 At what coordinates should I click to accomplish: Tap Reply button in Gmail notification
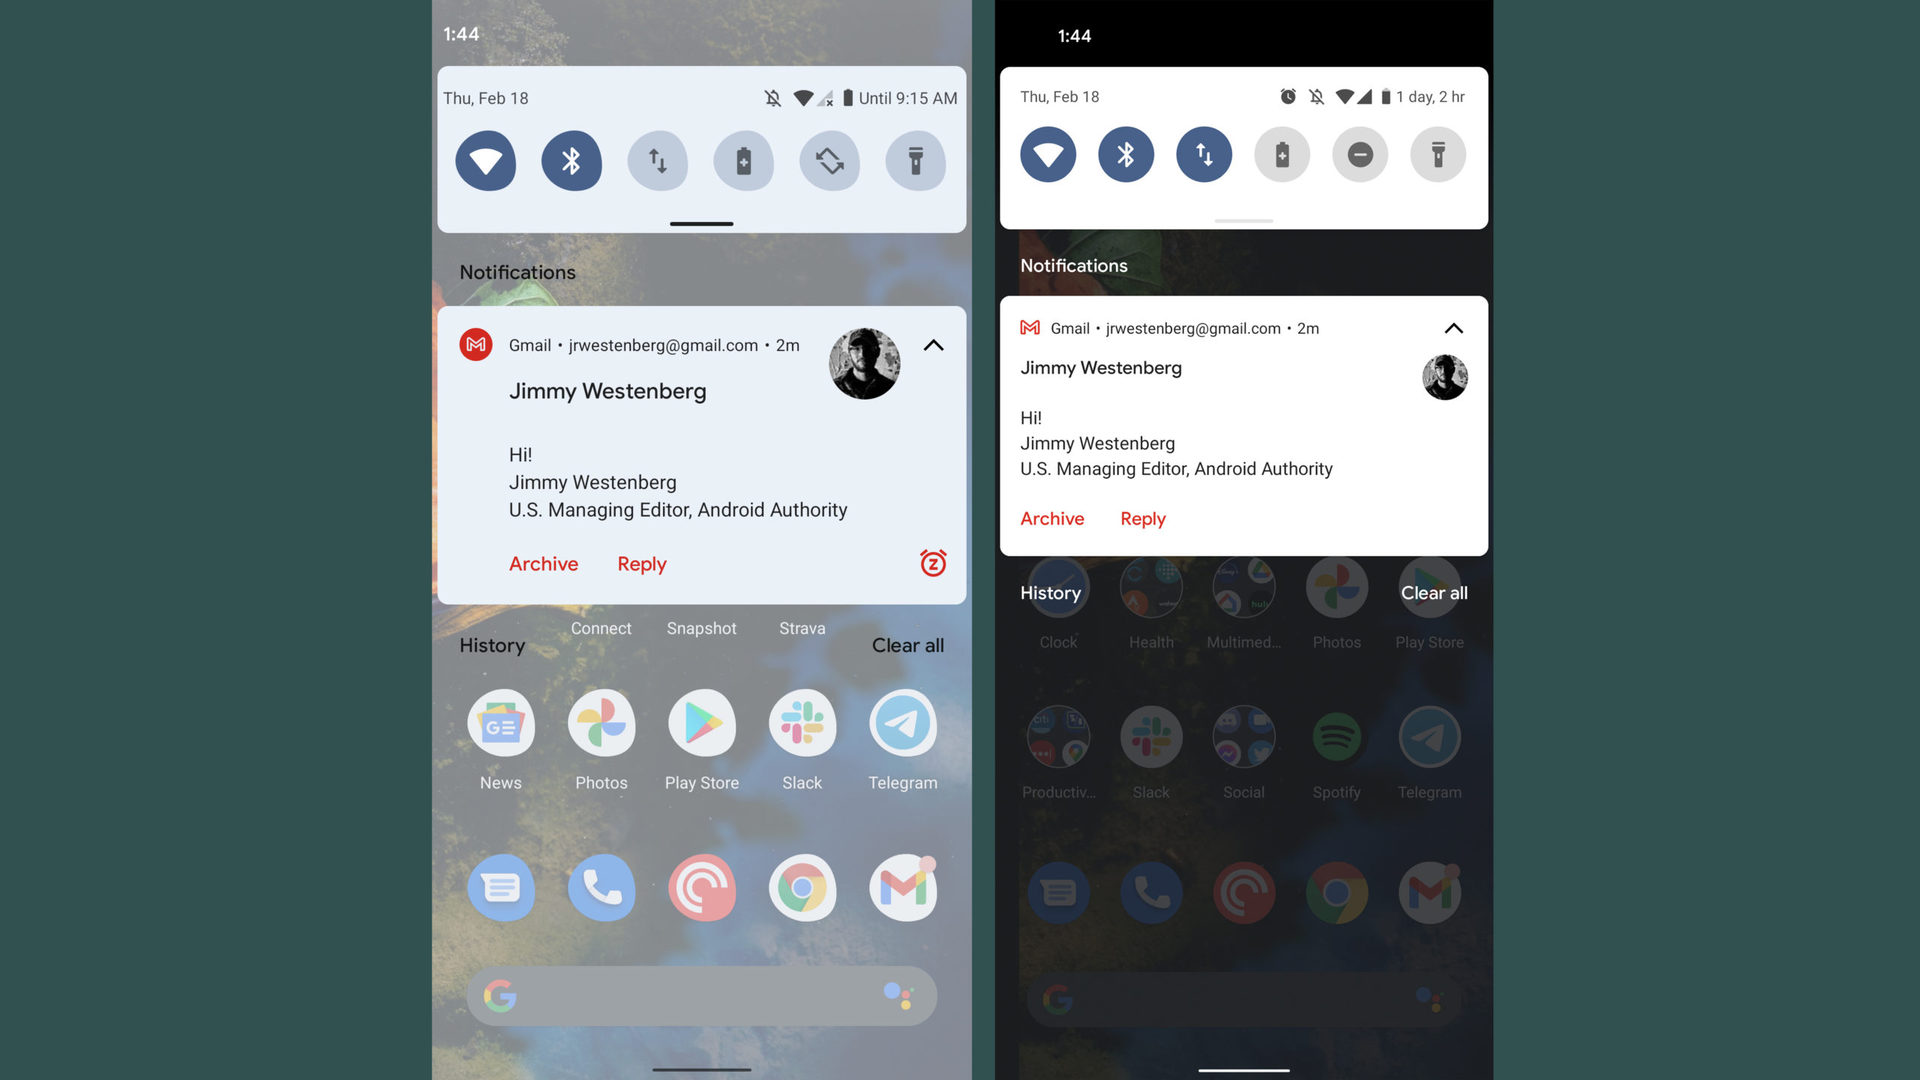642,563
